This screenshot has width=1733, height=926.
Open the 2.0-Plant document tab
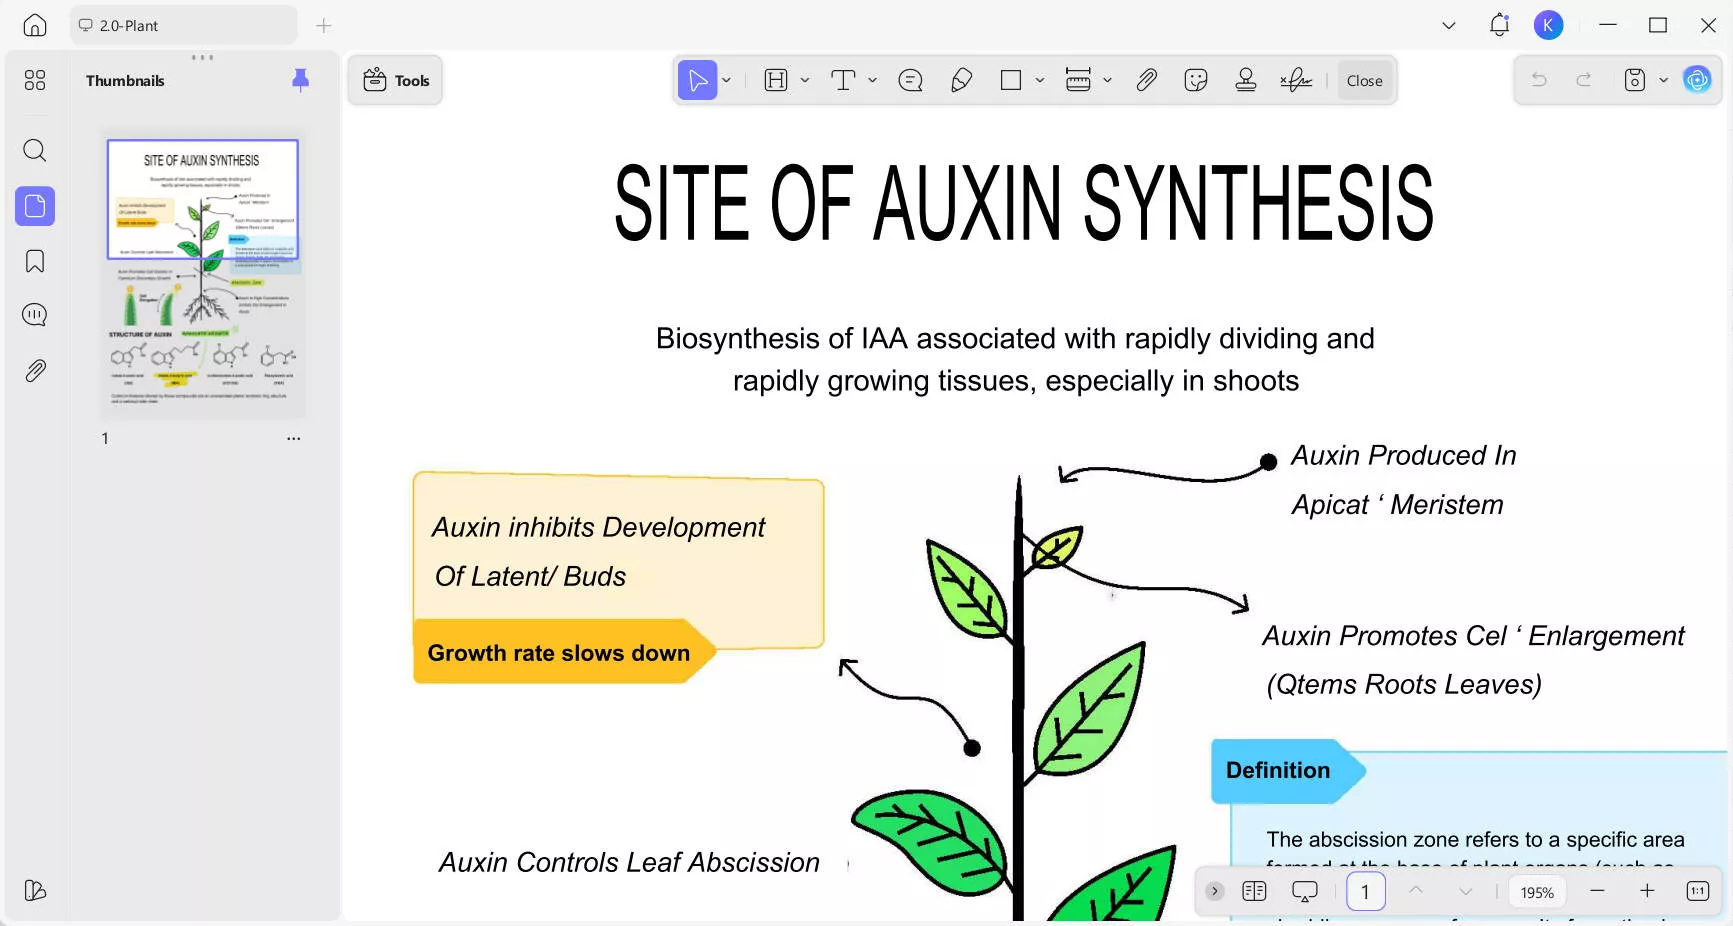pyautogui.click(x=183, y=25)
